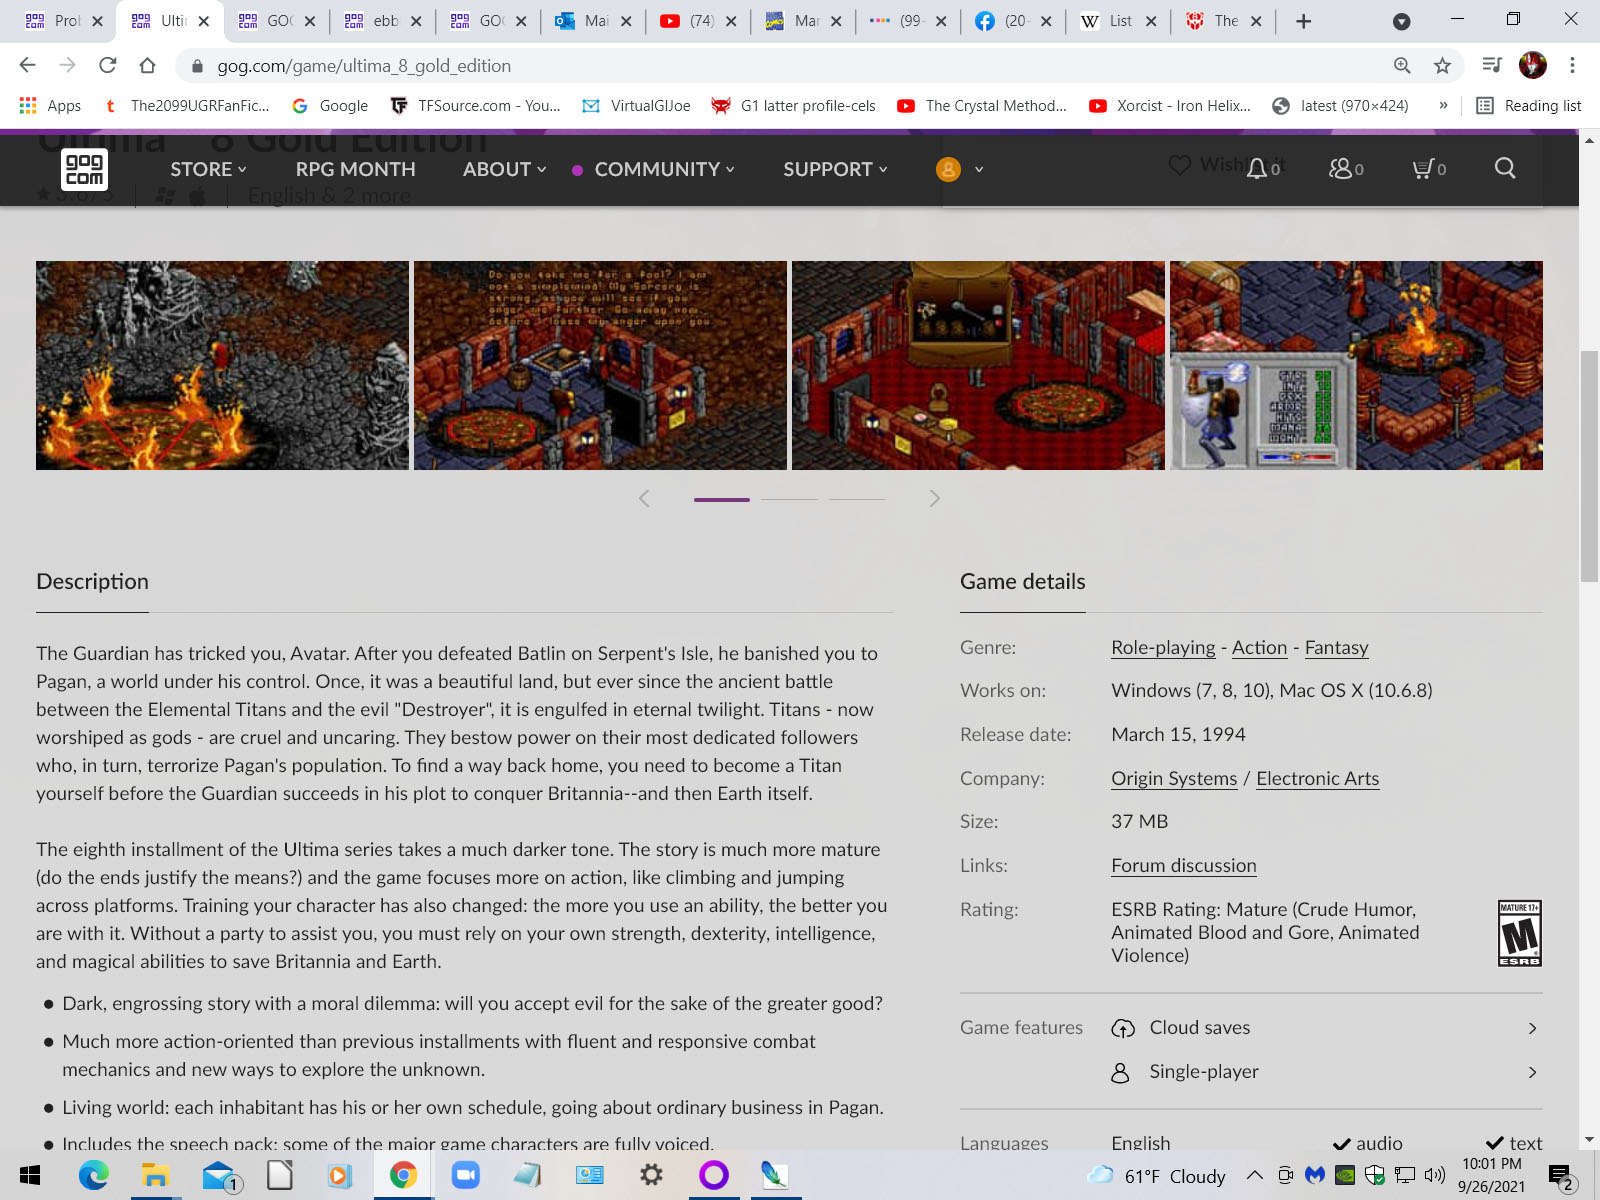
Task: Open the Forum discussion link
Action: (x=1184, y=865)
